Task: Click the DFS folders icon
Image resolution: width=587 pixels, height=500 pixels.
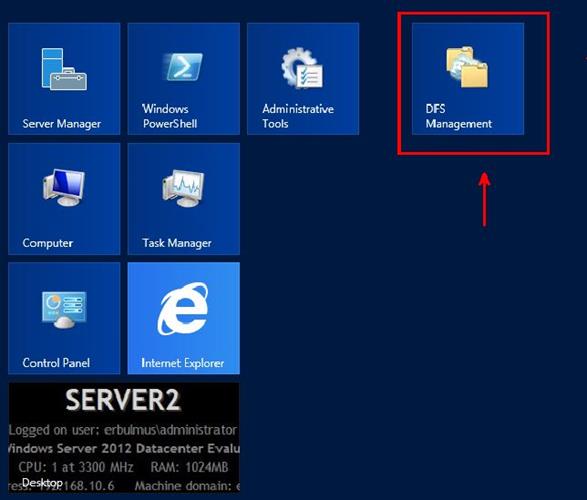Action: click(466, 67)
